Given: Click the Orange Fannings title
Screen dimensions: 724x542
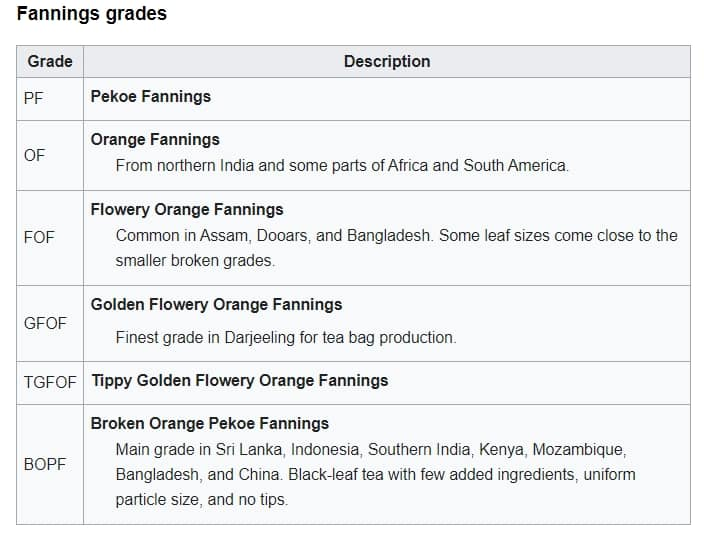Looking at the screenshot, I should (155, 139).
